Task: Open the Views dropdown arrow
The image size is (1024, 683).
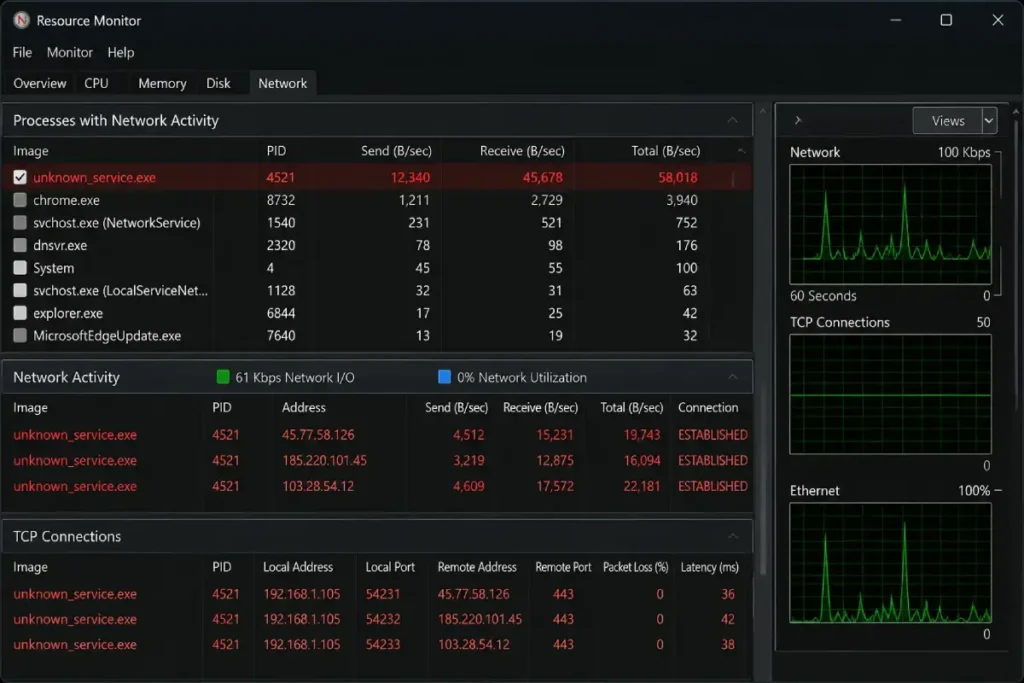Action: click(x=989, y=121)
